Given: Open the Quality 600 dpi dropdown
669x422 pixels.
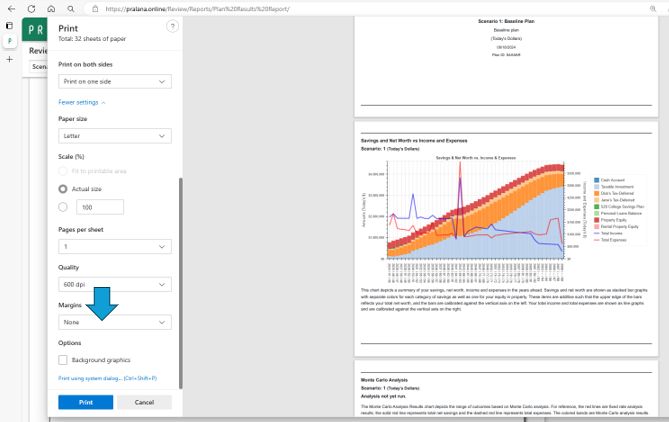Looking at the screenshot, I should [115, 284].
